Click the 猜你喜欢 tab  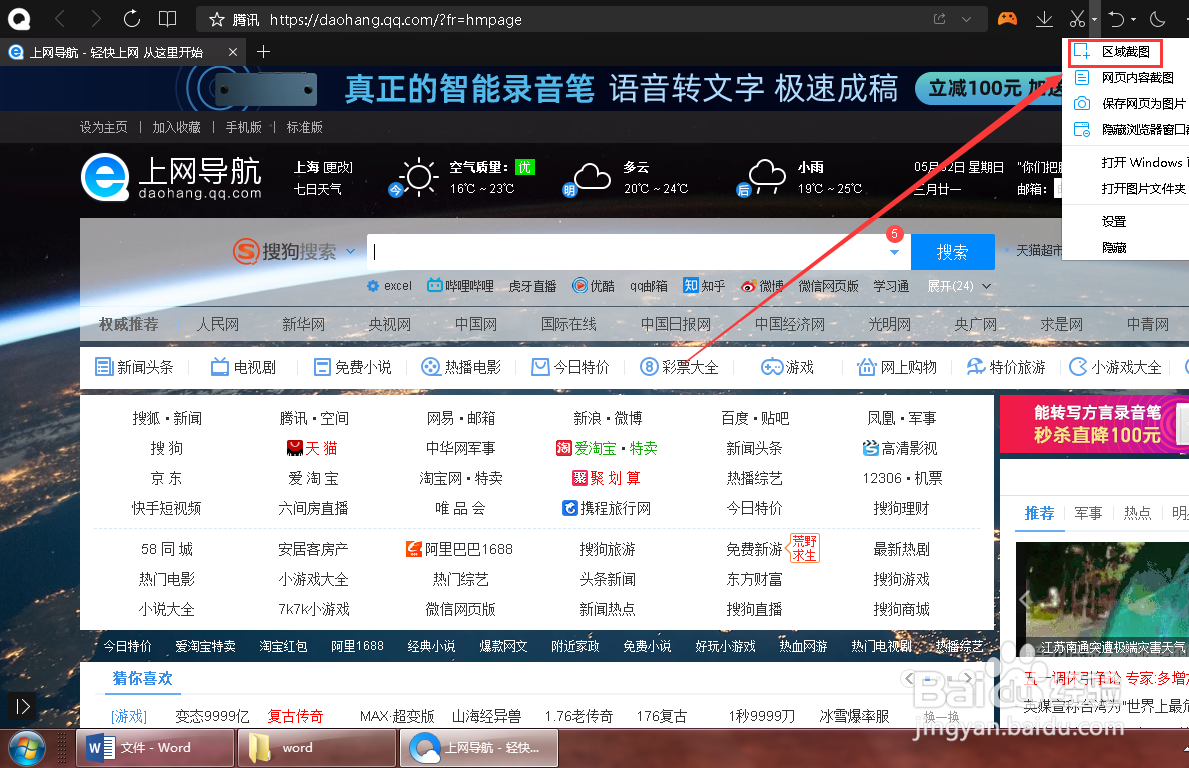point(143,679)
